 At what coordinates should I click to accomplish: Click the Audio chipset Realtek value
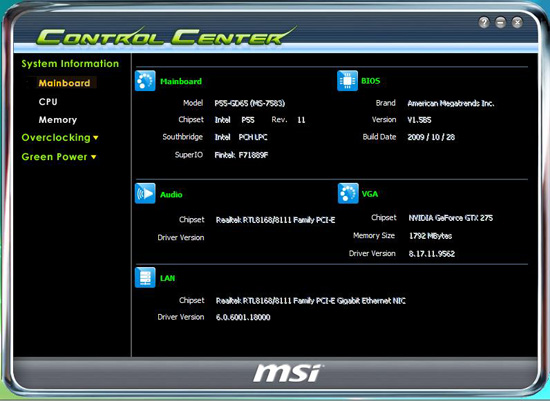point(275,220)
